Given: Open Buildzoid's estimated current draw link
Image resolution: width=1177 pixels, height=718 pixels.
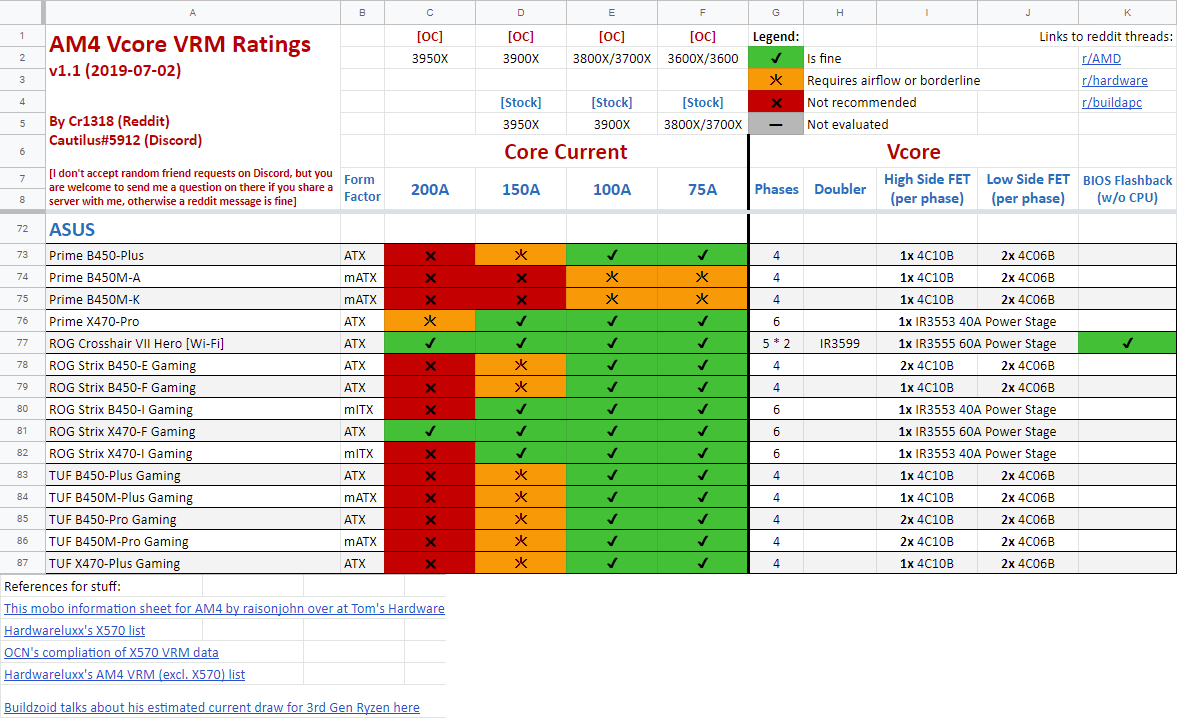Looking at the screenshot, I should click(212, 707).
